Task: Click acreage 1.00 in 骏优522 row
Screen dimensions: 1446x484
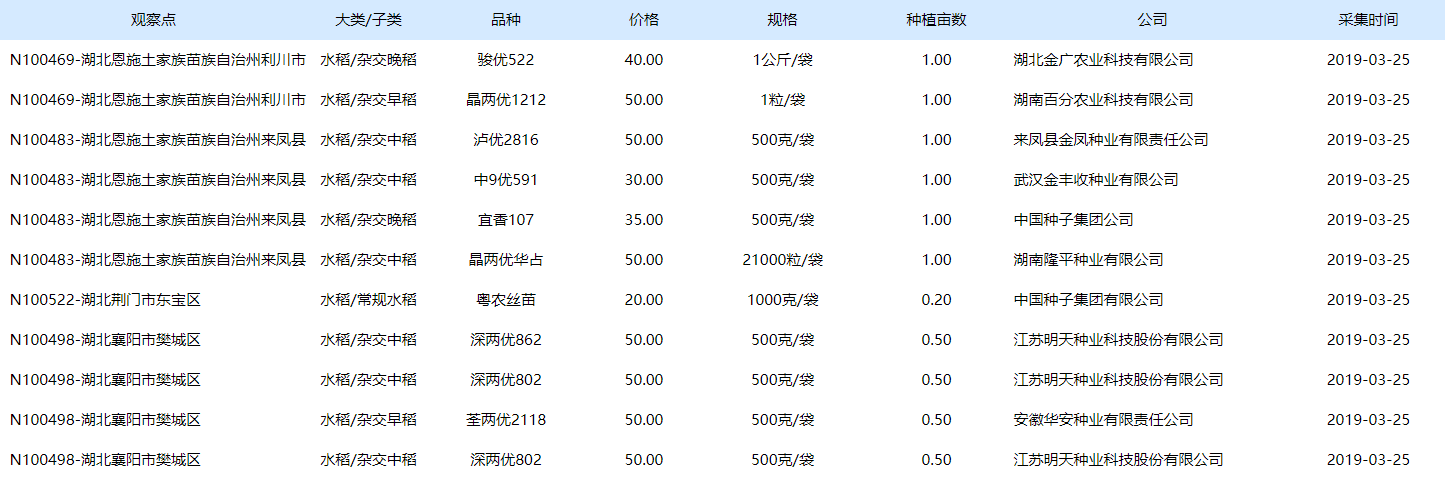Action: [936, 60]
